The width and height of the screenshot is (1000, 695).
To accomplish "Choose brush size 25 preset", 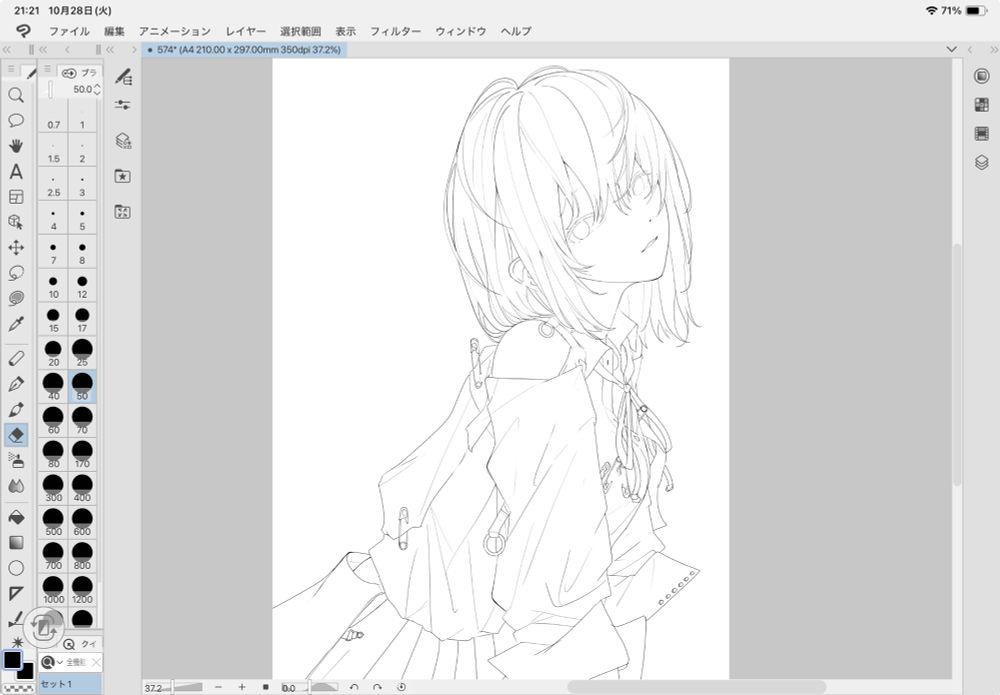I will [82, 353].
